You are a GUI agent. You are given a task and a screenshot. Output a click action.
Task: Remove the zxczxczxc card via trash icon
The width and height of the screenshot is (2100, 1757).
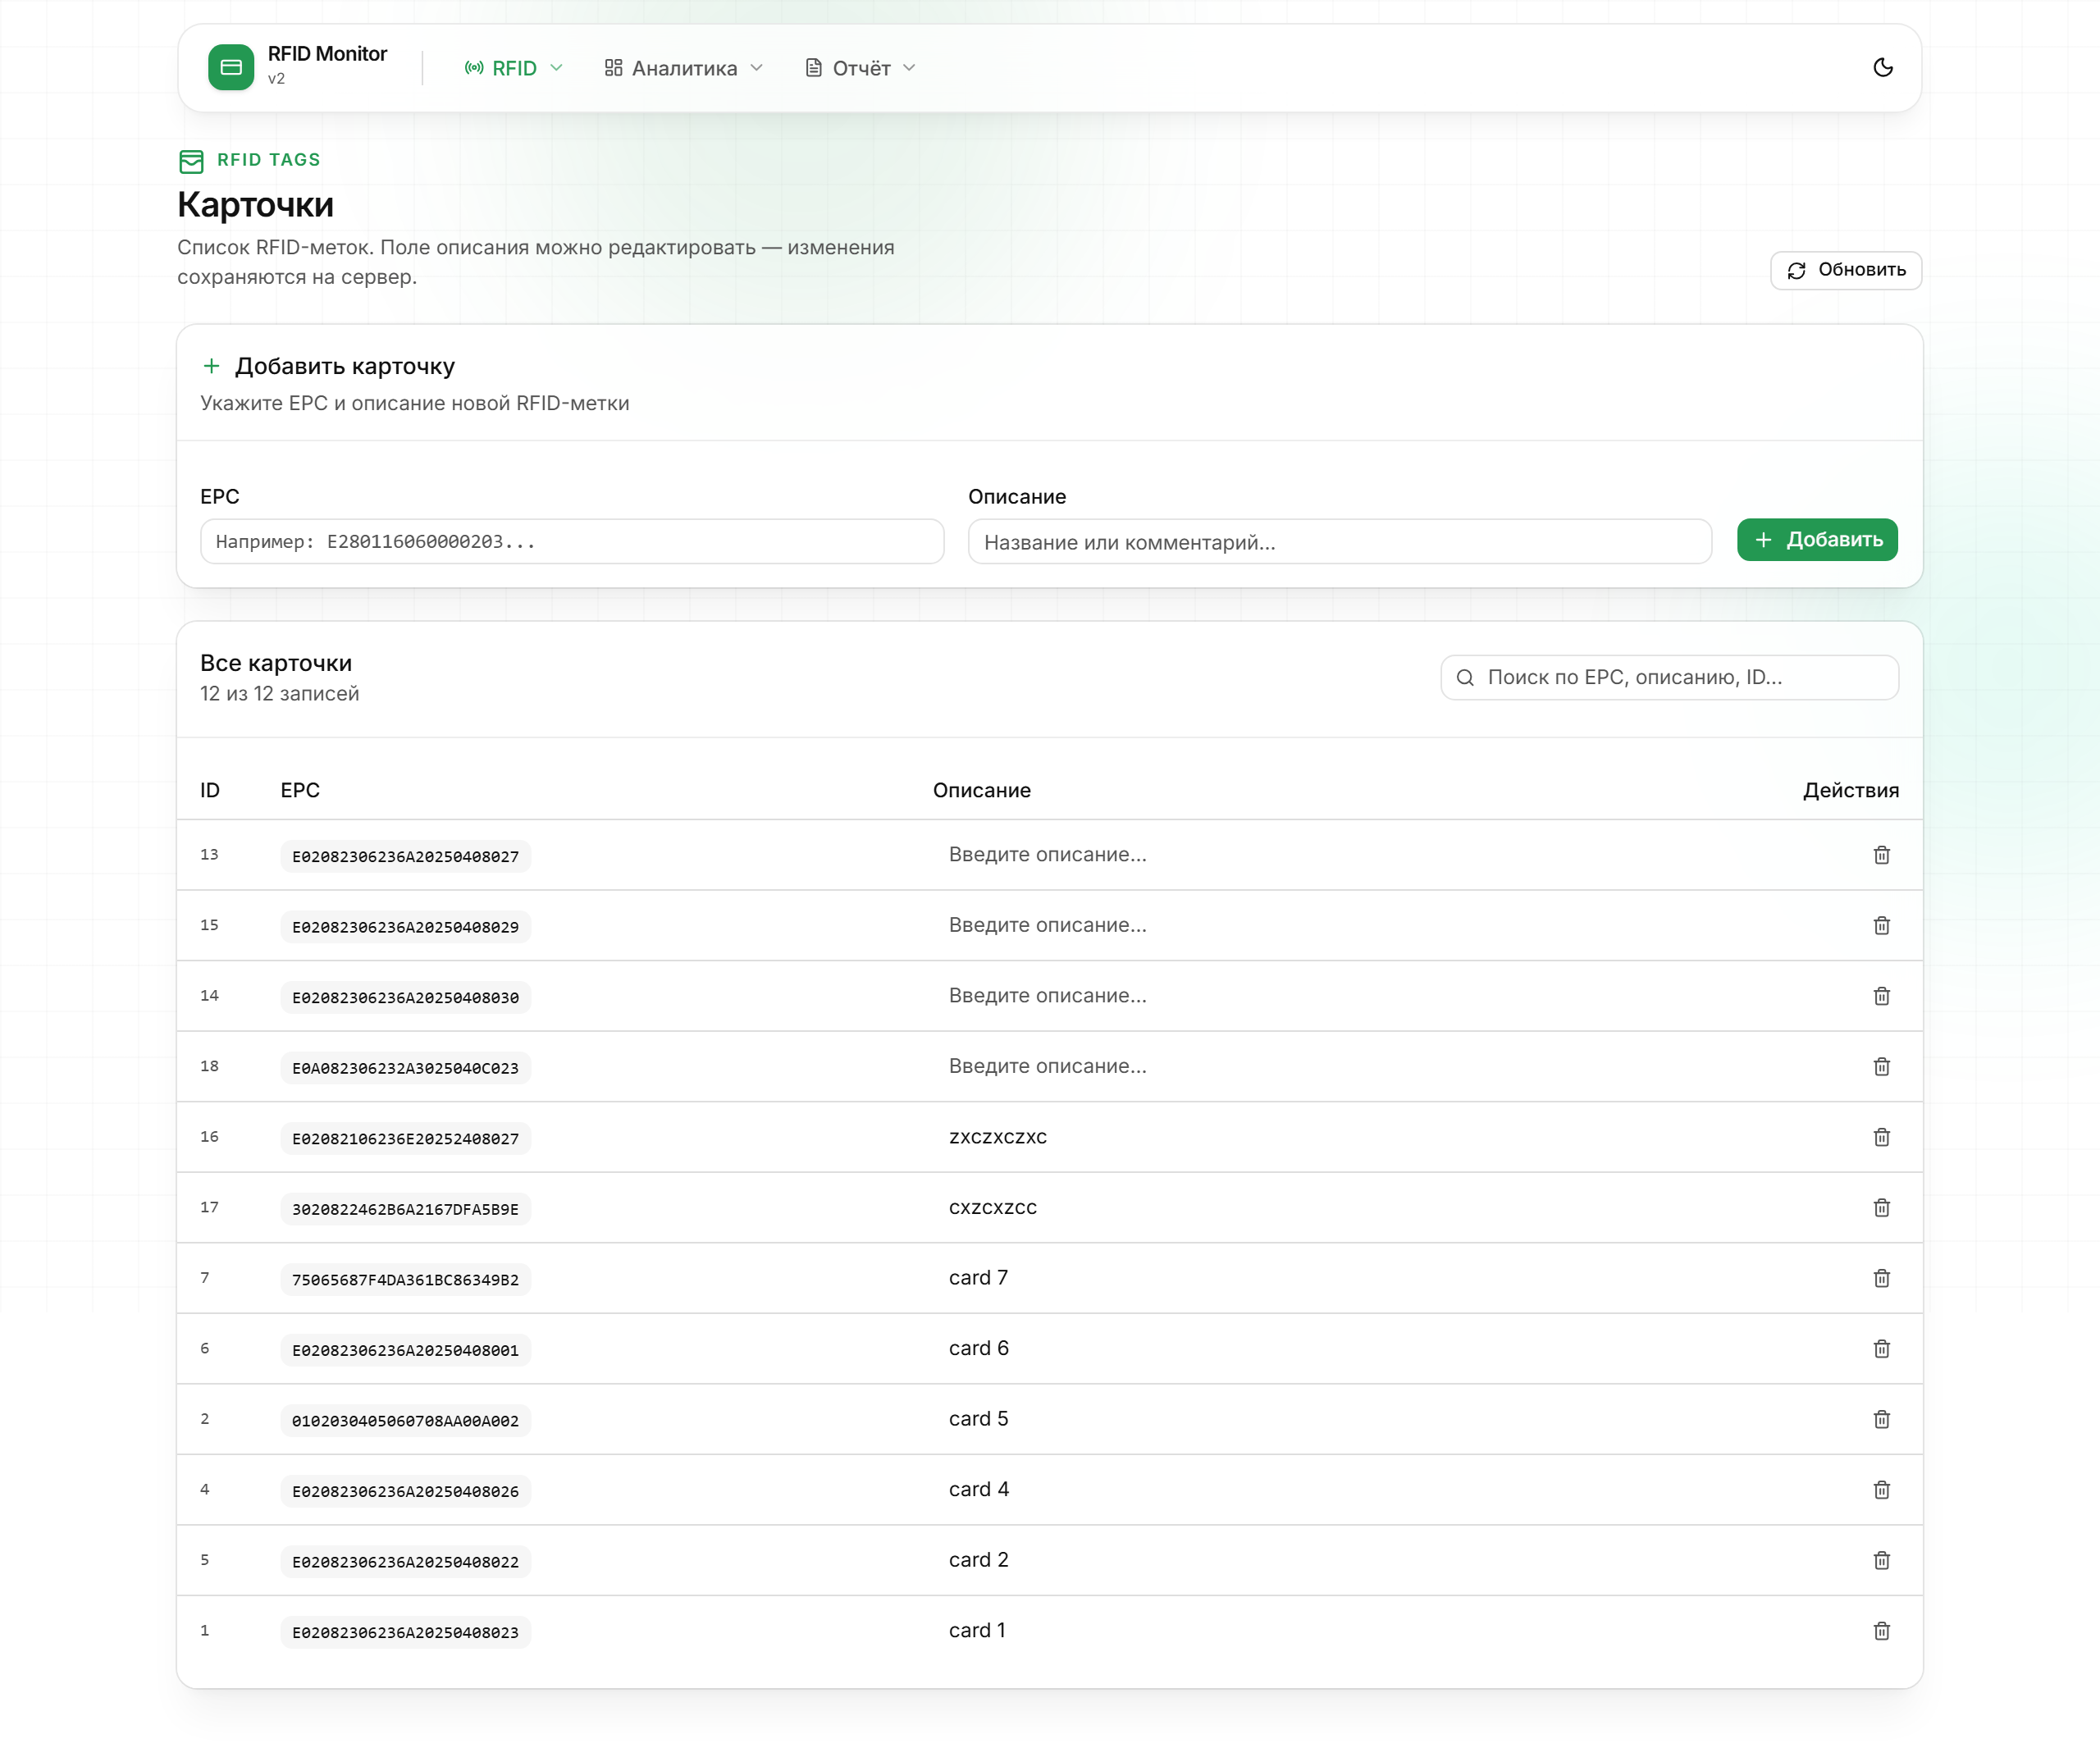point(1881,1137)
